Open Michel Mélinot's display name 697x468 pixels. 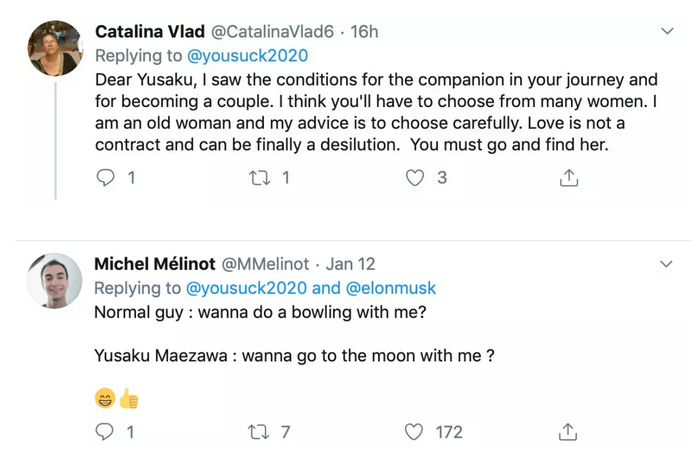point(155,264)
